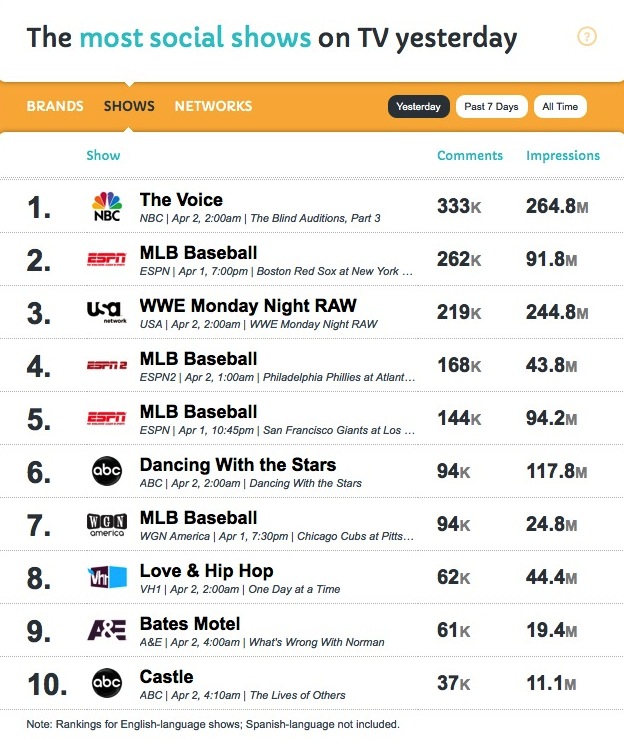Open Dancing With the Stars title
This screenshot has width=624, height=739.
(x=238, y=465)
